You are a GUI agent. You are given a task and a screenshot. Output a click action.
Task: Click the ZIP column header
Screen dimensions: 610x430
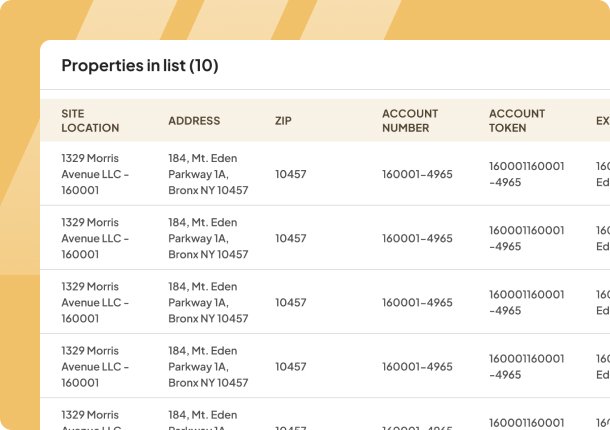tap(283, 121)
